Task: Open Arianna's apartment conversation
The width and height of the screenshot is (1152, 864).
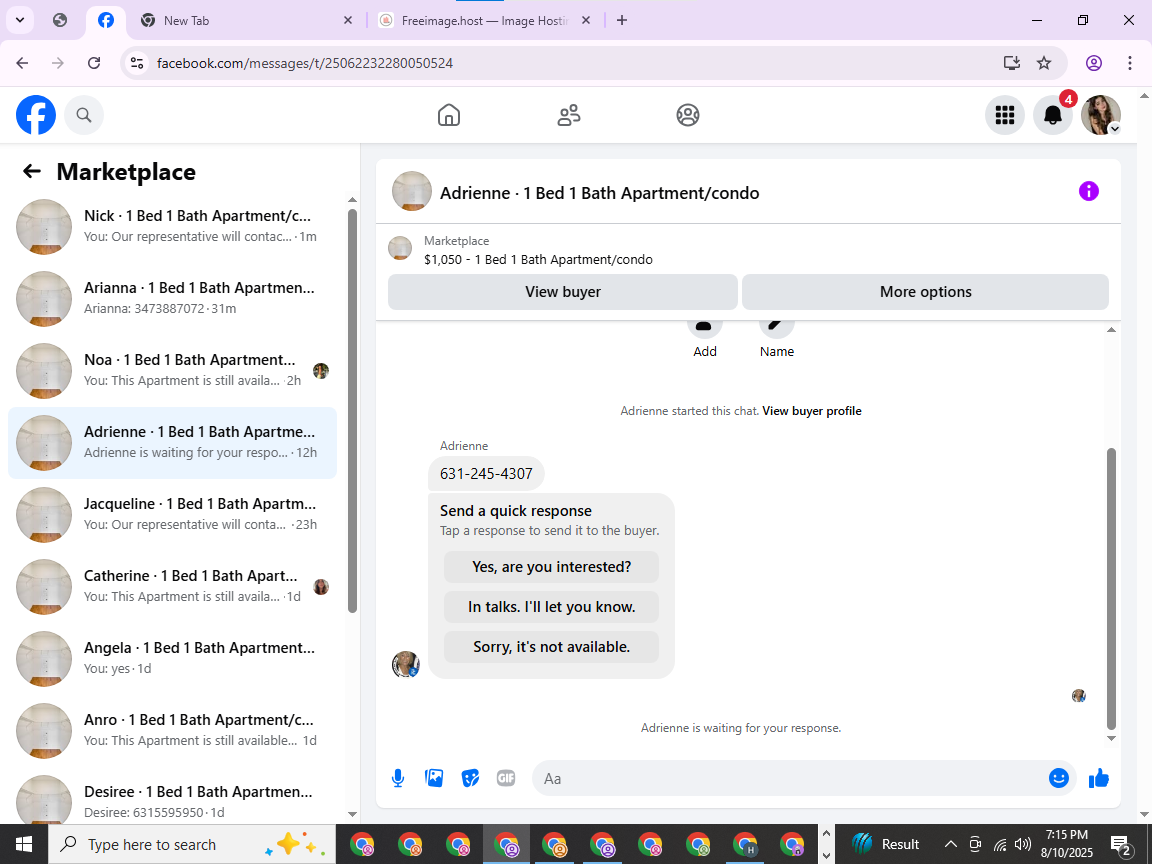Action: point(173,298)
